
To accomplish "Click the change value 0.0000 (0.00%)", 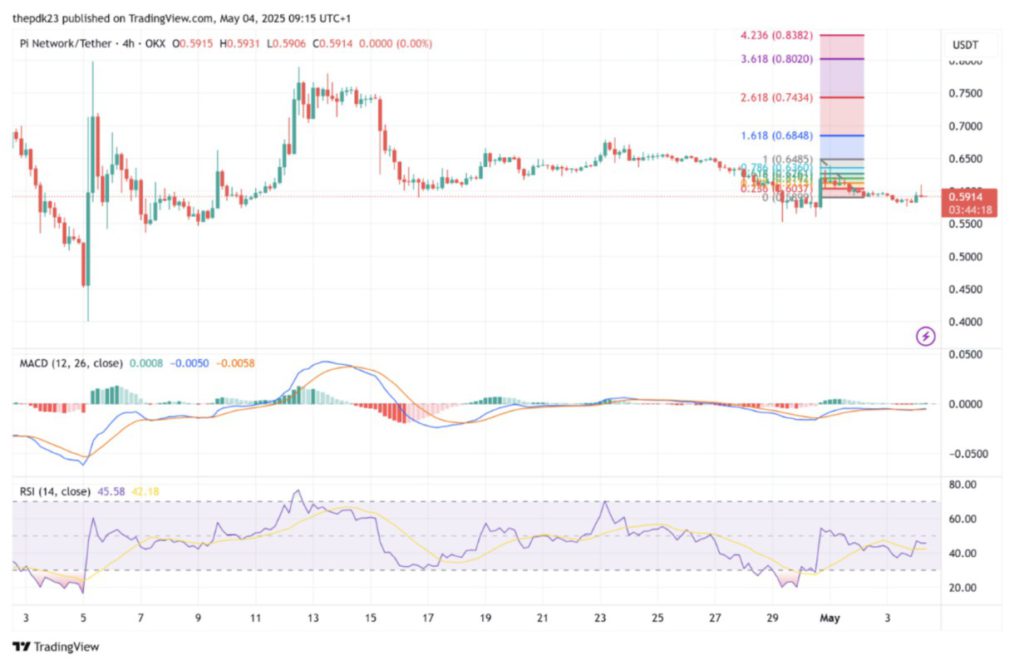I will pos(395,44).
